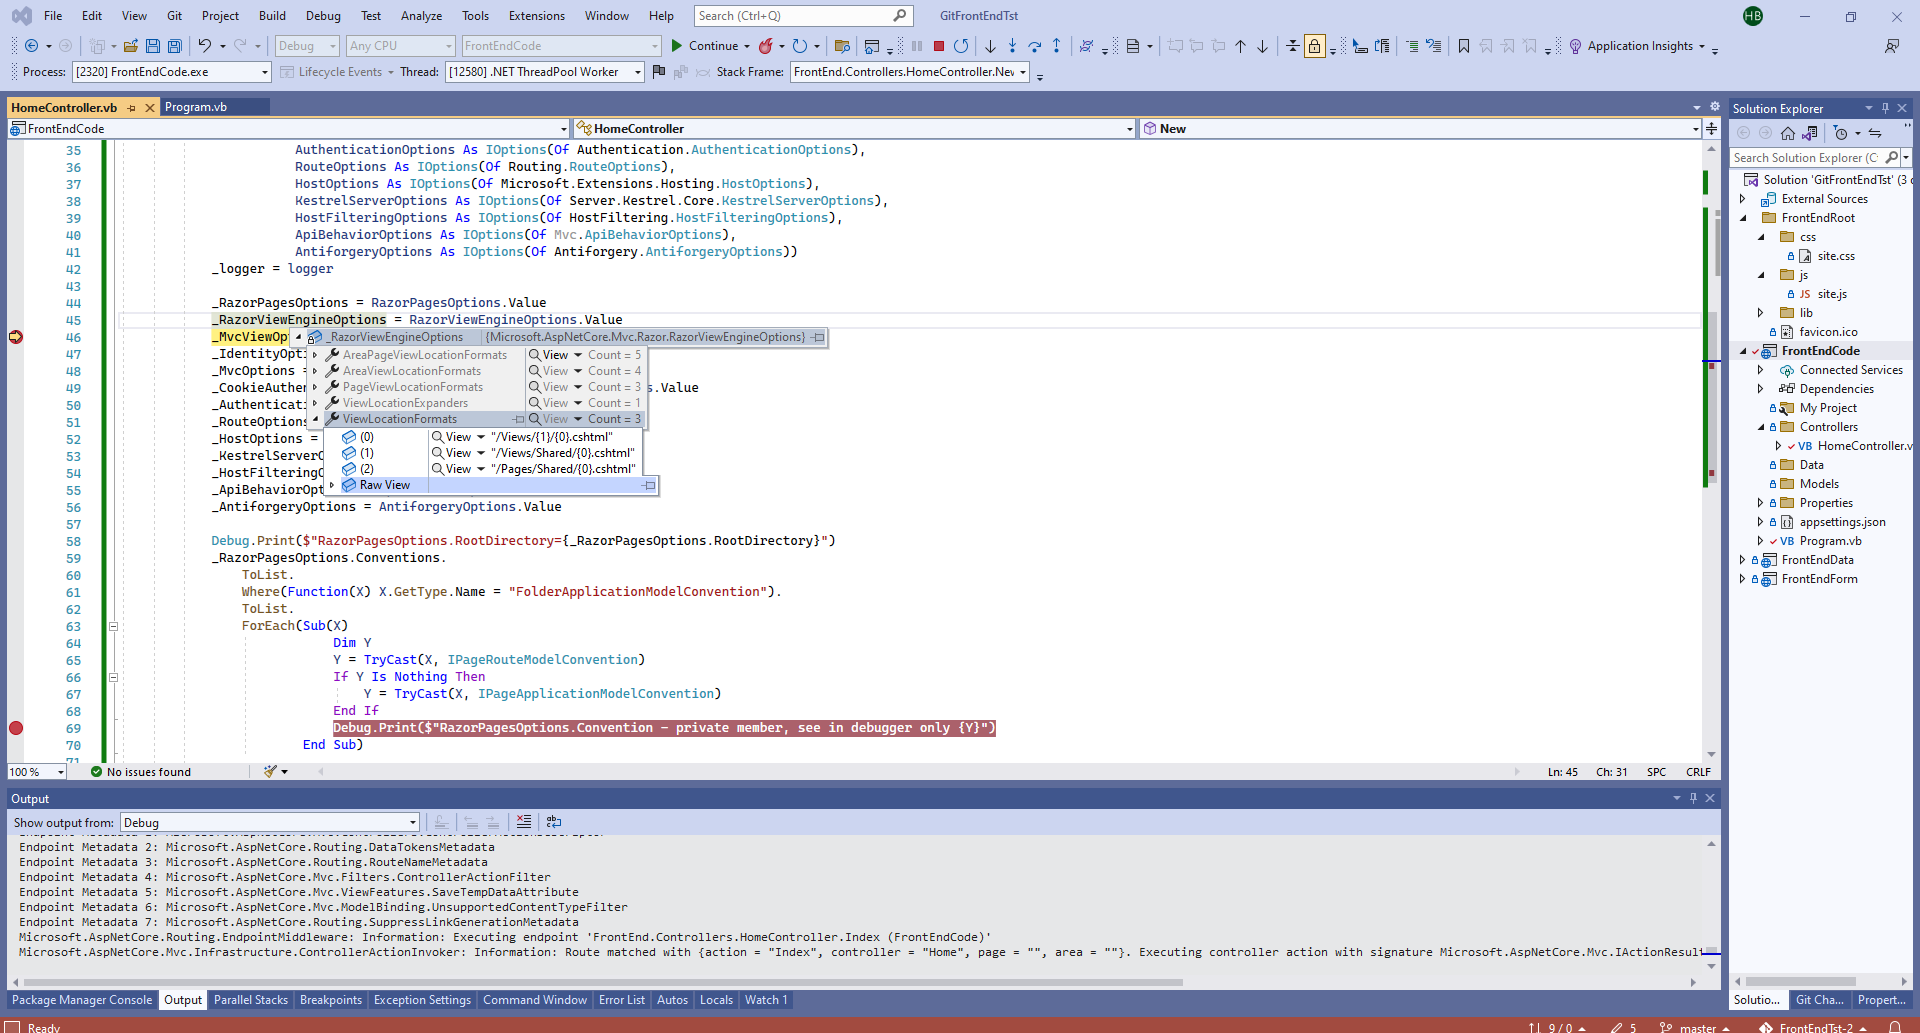Toggle auto-hide pin on Solution Explorer
The height and width of the screenshot is (1033, 1920).
pyautogui.click(x=1885, y=108)
